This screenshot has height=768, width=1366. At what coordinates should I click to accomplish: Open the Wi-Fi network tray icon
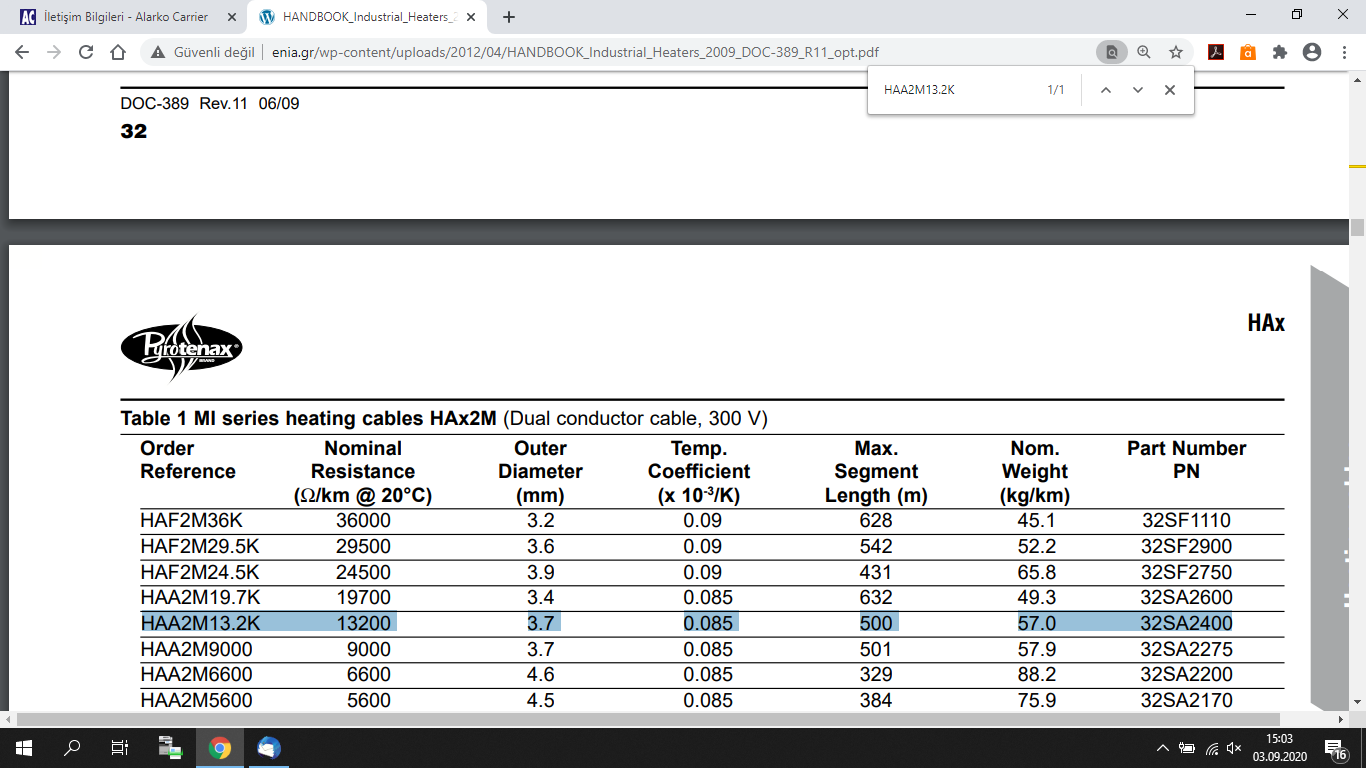[1212, 748]
